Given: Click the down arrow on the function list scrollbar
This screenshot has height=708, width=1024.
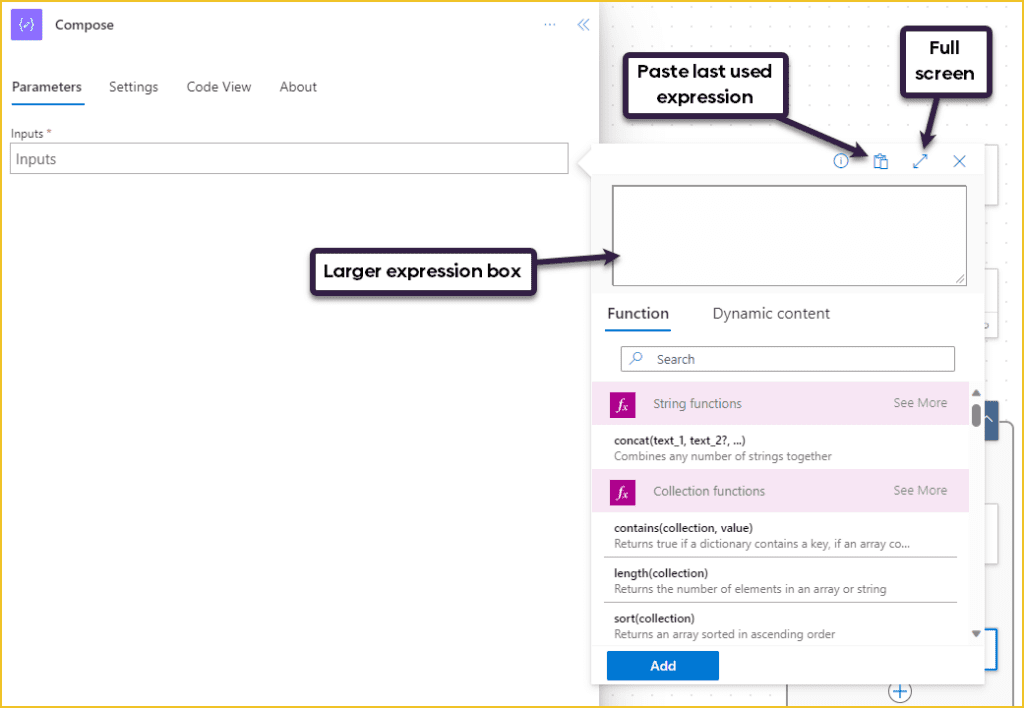Looking at the screenshot, I should tap(975, 633).
